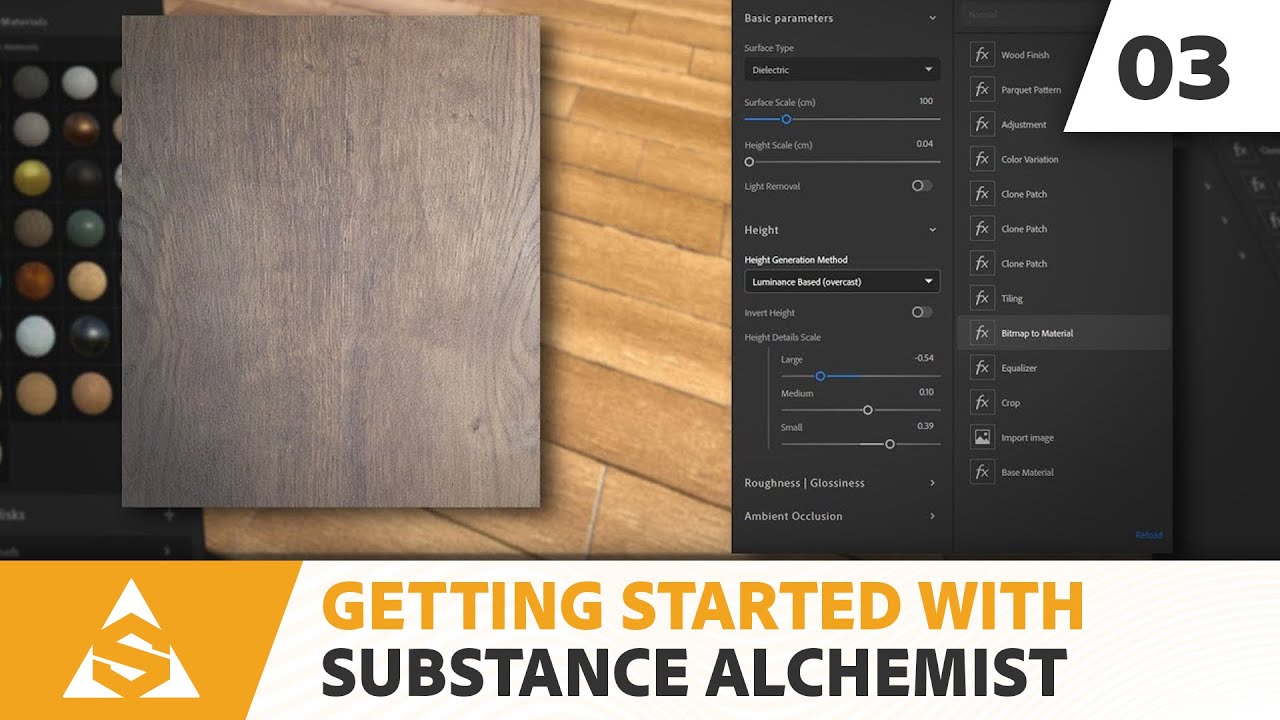Click the fx icon of Base Material layer
The height and width of the screenshot is (720, 1280).
tap(982, 472)
